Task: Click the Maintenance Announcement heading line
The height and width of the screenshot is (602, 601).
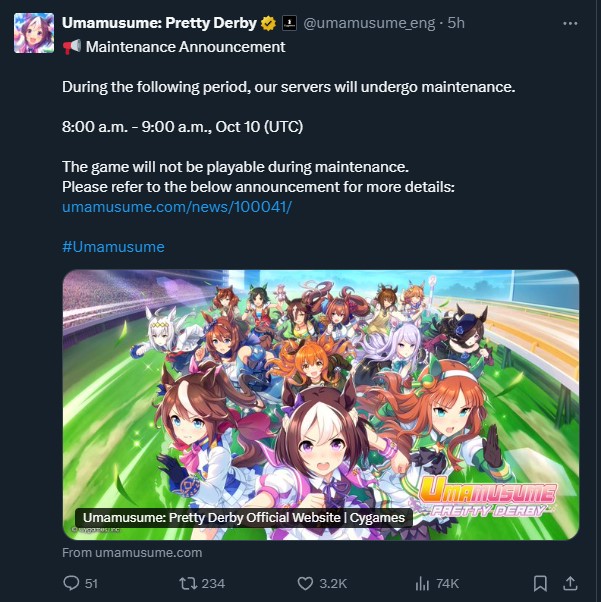Action: pos(174,47)
